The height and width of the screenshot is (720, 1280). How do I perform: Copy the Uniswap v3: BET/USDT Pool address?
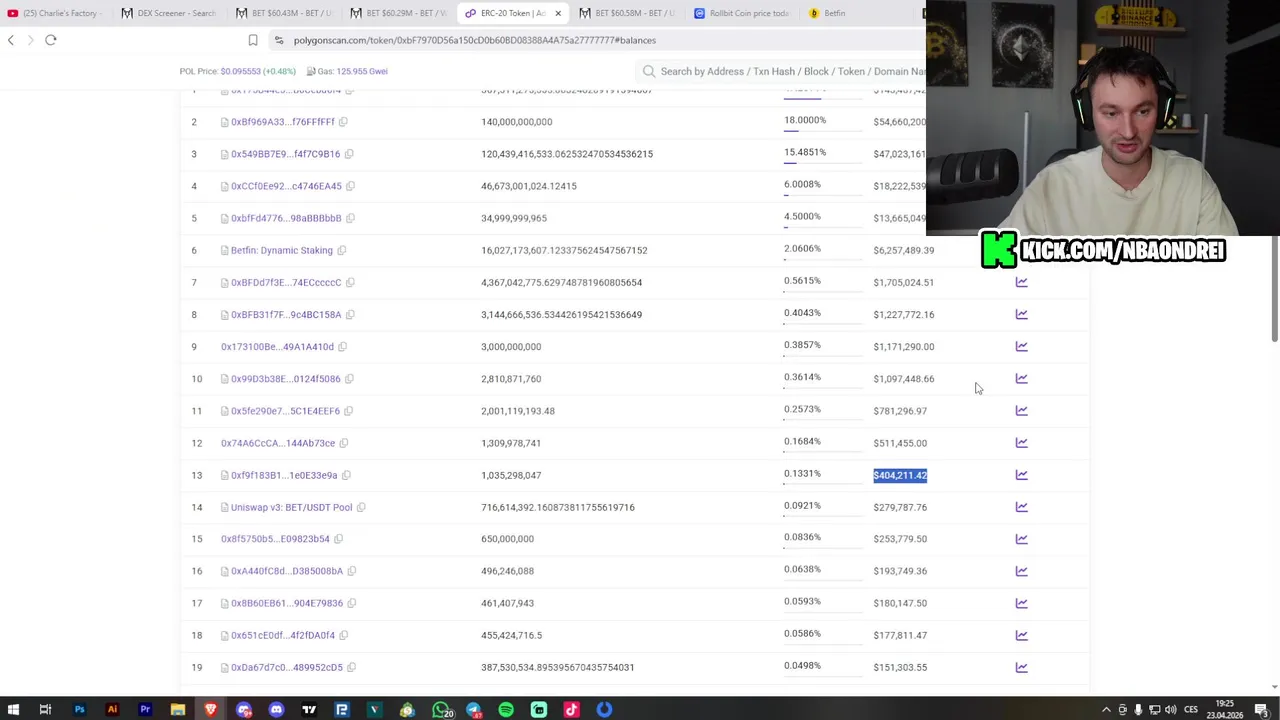tap(361, 507)
